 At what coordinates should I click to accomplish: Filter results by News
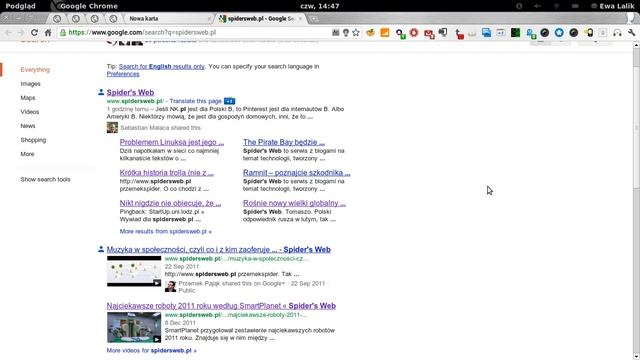[x=28, y=126]
